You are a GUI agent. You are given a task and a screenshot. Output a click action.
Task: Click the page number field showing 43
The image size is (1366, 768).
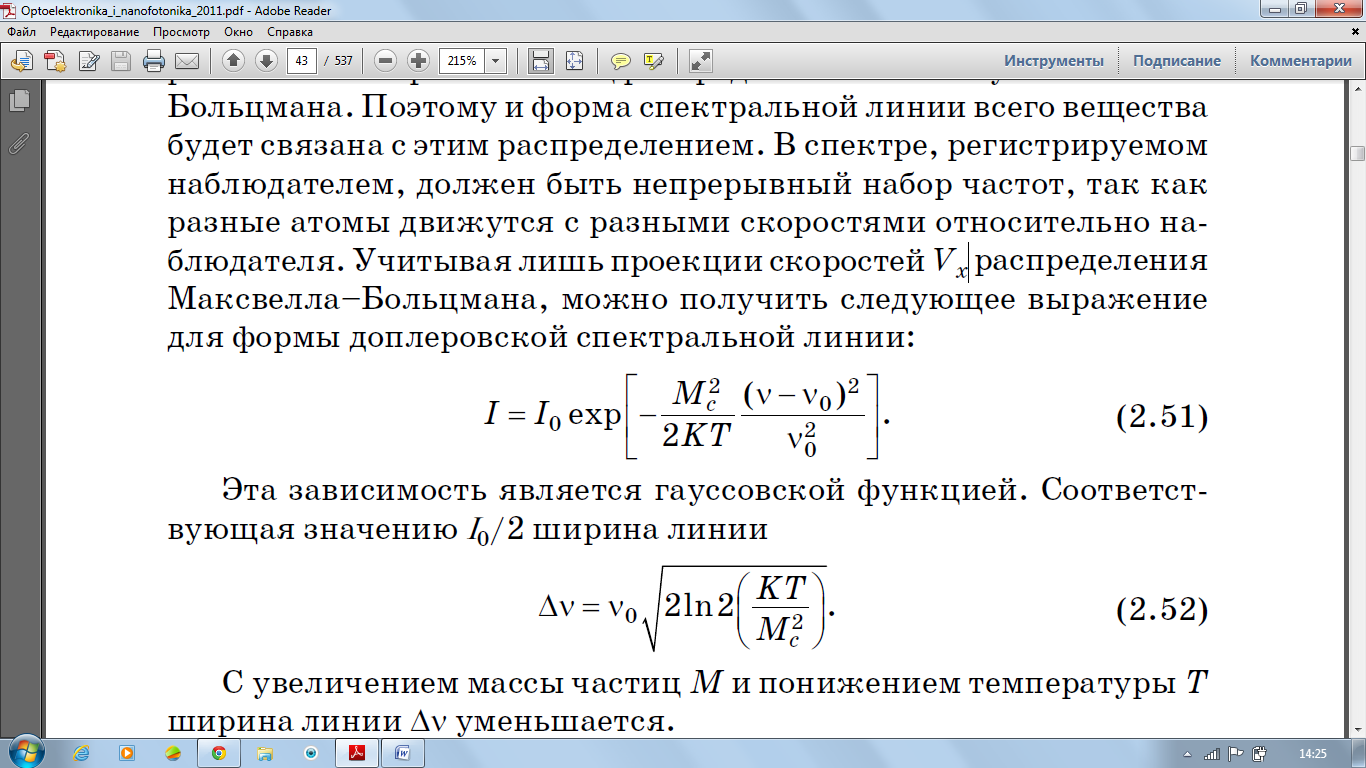302,61
